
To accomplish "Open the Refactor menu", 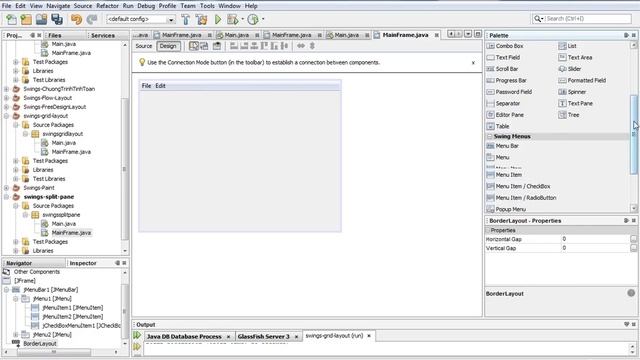I will click(x=107, y=6).
